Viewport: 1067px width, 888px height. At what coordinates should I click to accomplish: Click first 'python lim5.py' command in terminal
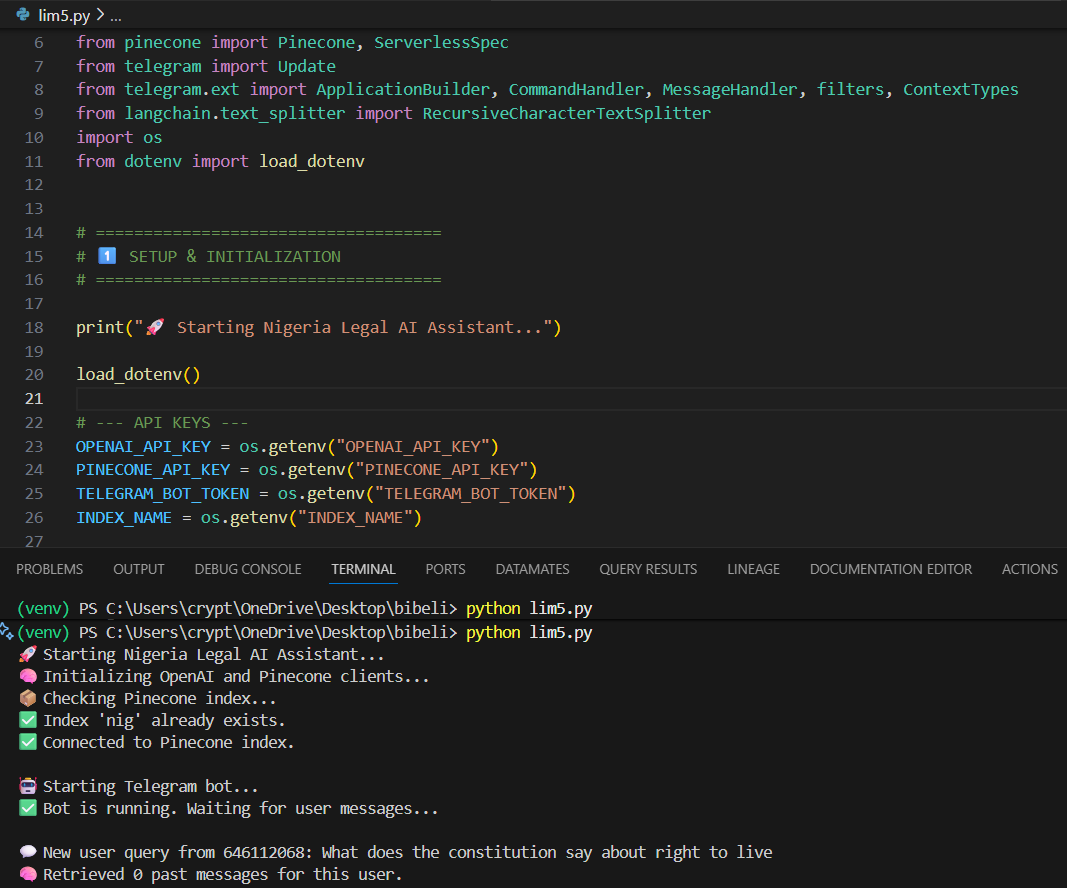tap(529, 608)
